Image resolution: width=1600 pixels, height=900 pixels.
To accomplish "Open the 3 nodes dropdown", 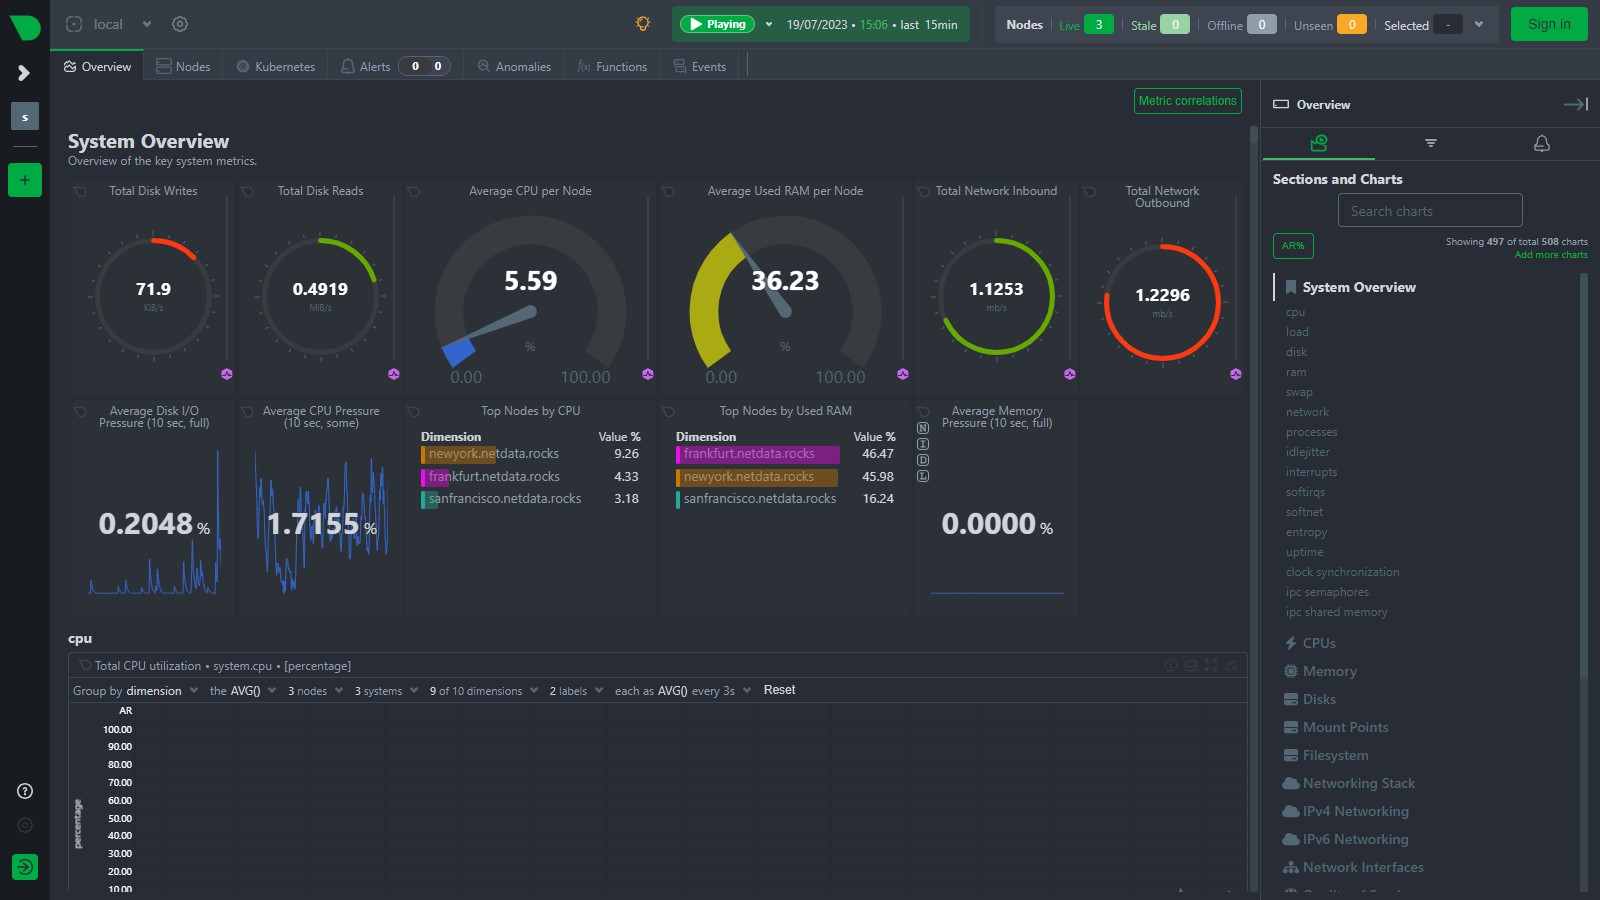I will point(315,691).
